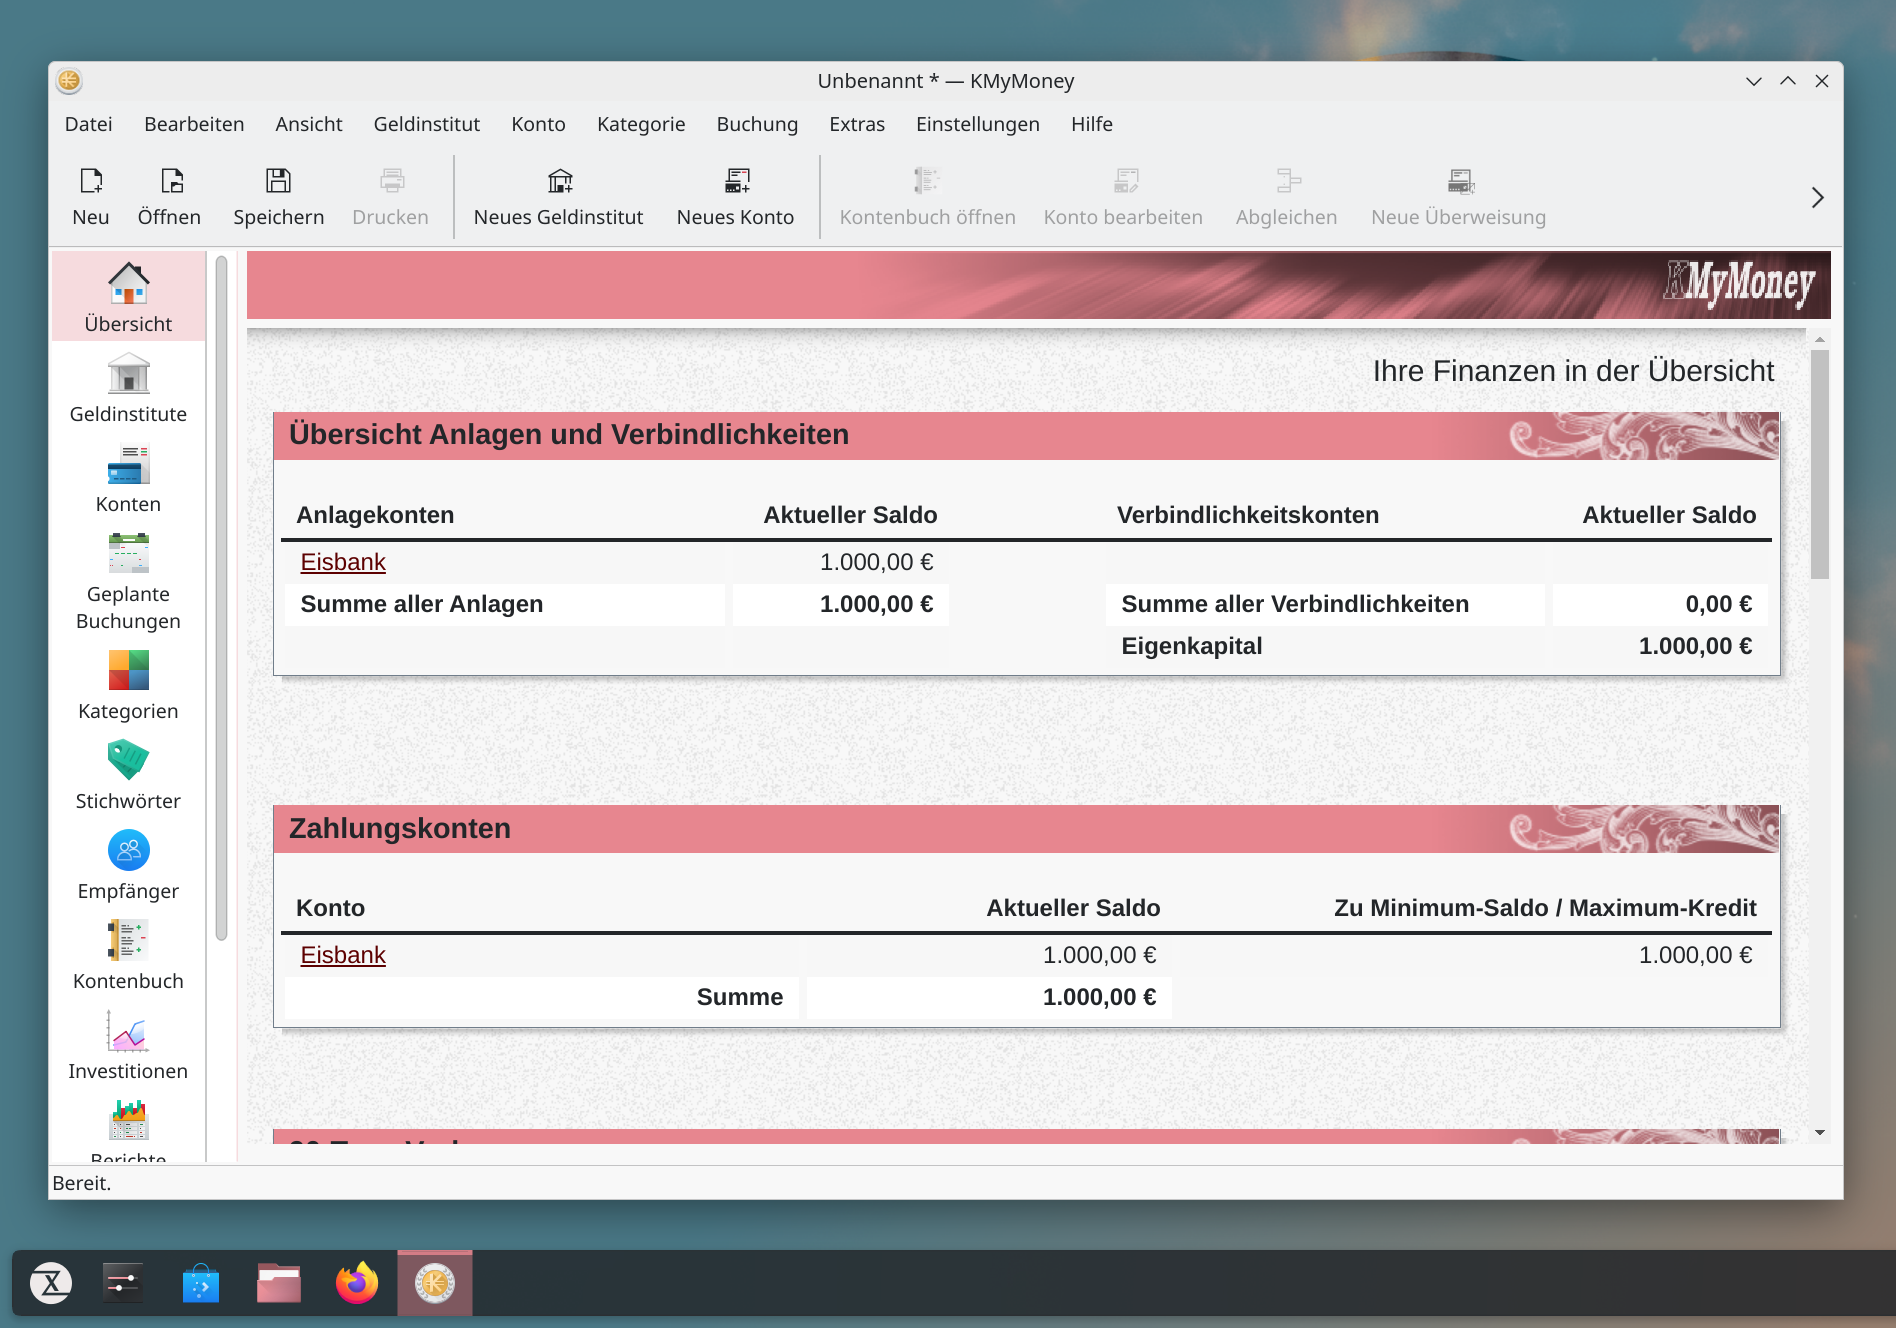Open the application launcher in taskbar

click(x=51, y=1283)
